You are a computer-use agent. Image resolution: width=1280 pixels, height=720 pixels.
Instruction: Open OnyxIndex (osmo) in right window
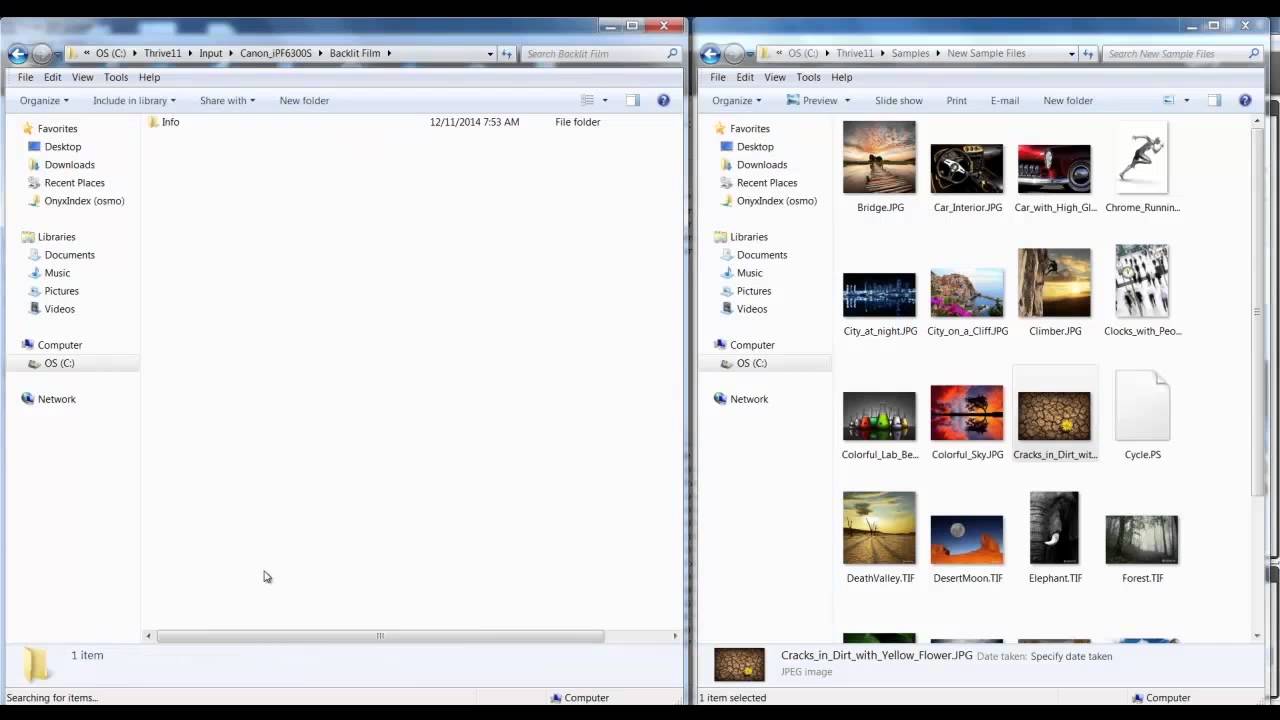(776, 201)
